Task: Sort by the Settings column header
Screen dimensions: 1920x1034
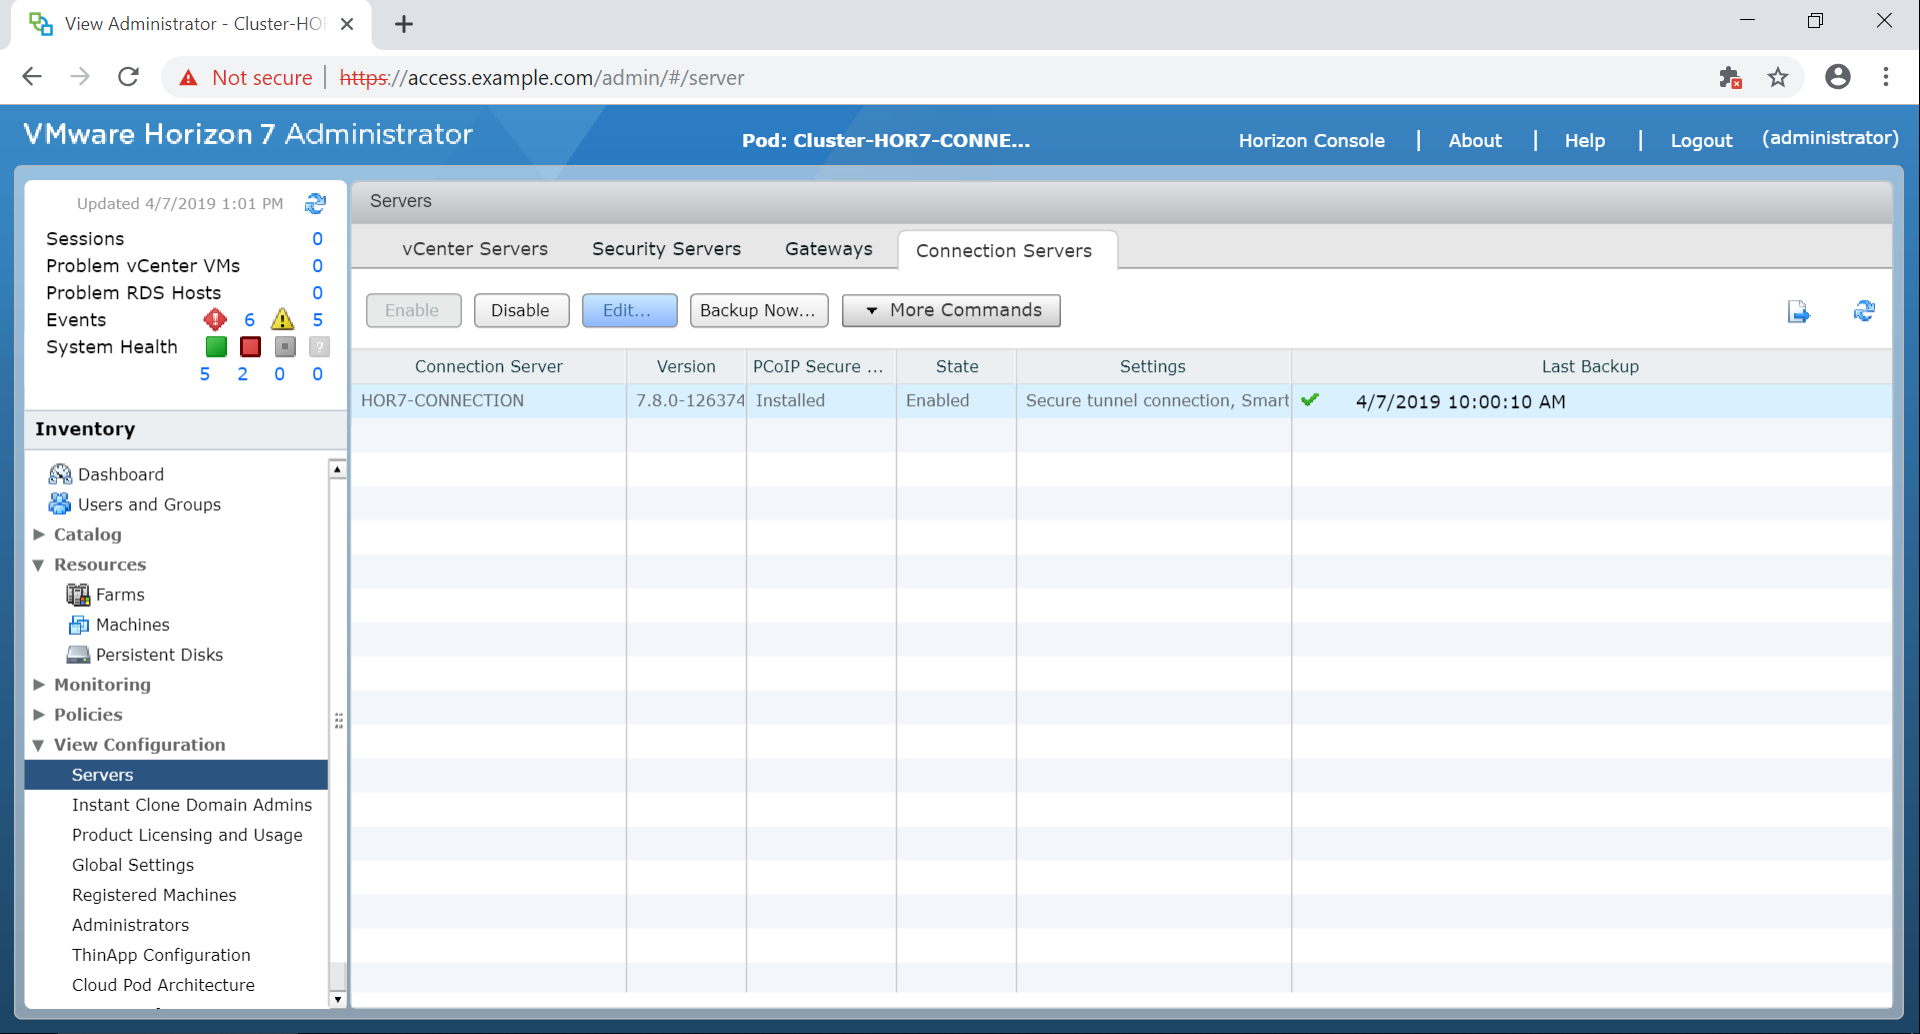Action: pos(1153,366)
